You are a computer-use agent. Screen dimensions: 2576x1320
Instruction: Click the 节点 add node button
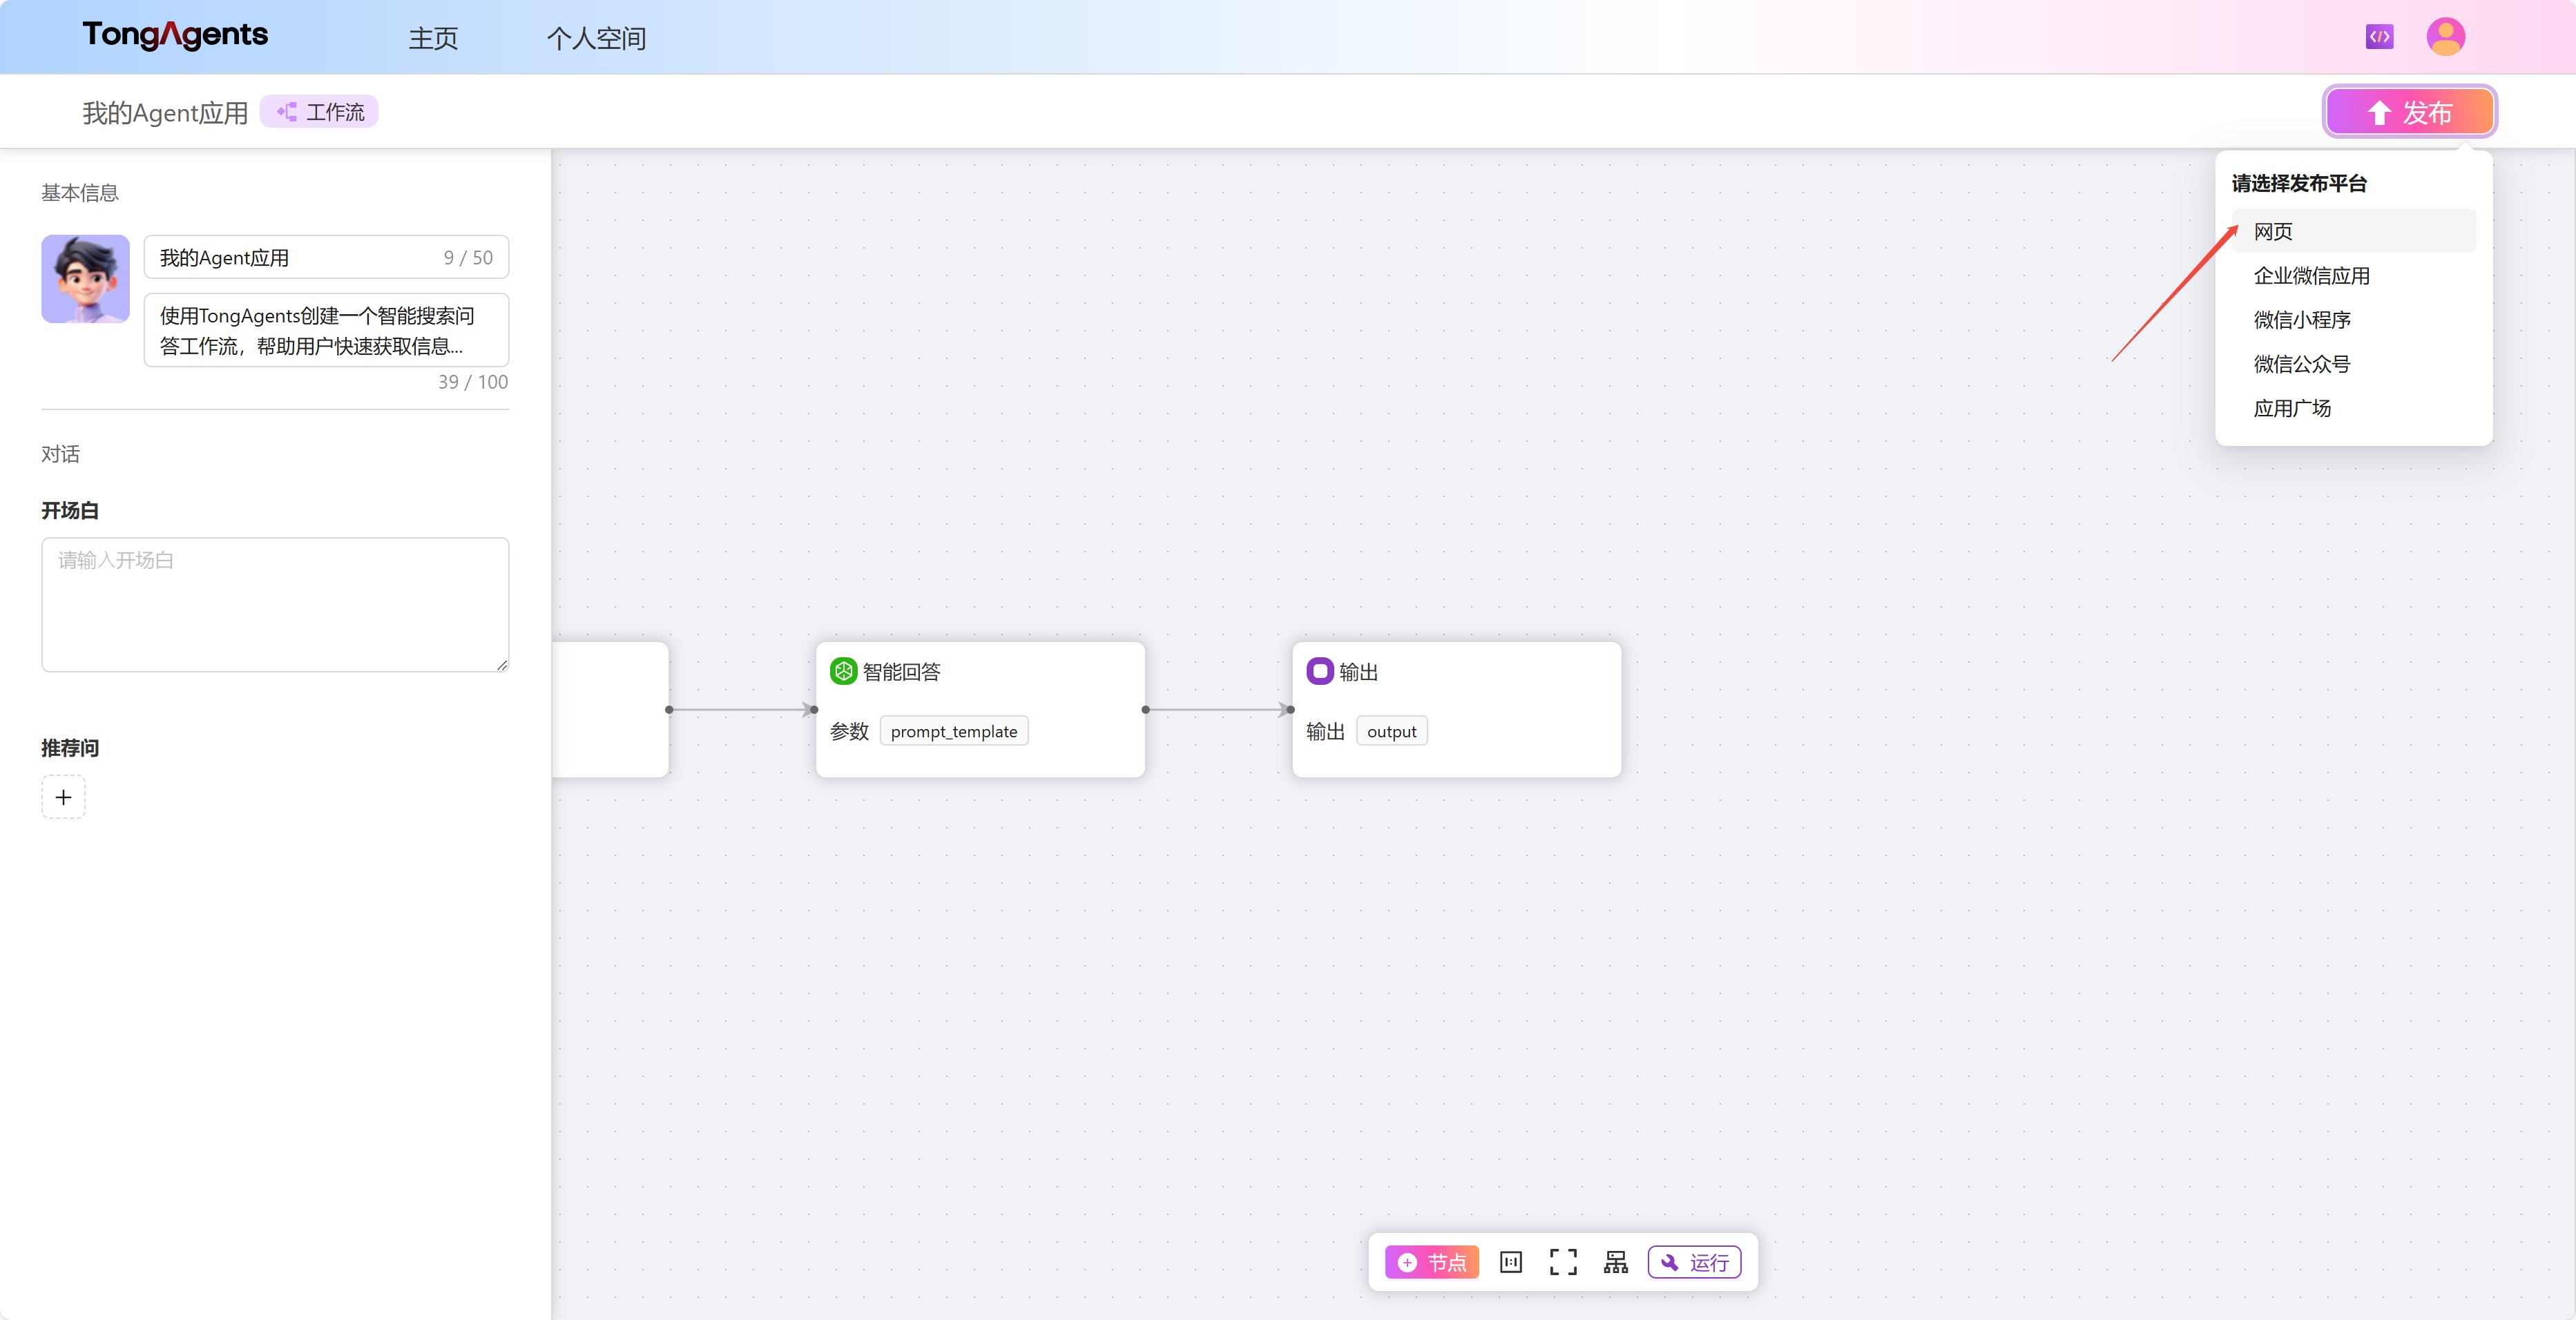tap(1431, 1262)
